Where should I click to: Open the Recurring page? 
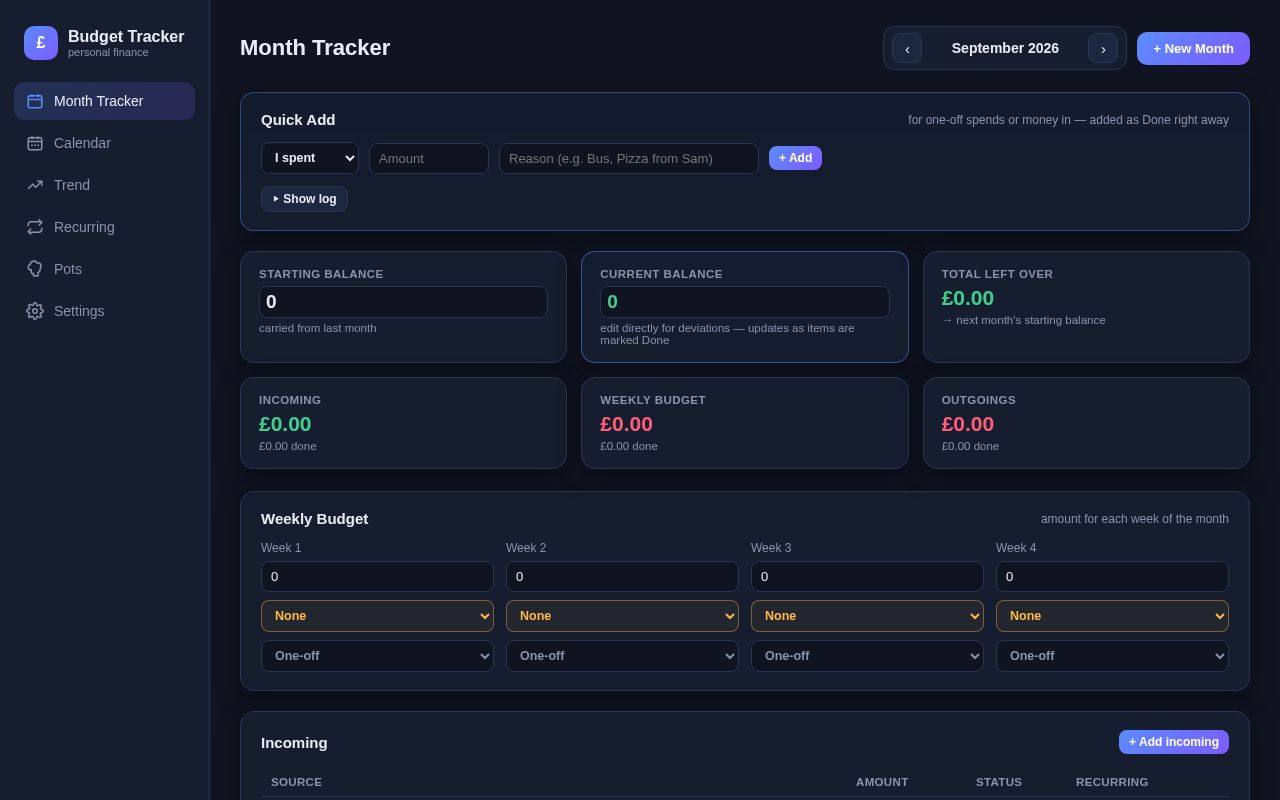104,227
